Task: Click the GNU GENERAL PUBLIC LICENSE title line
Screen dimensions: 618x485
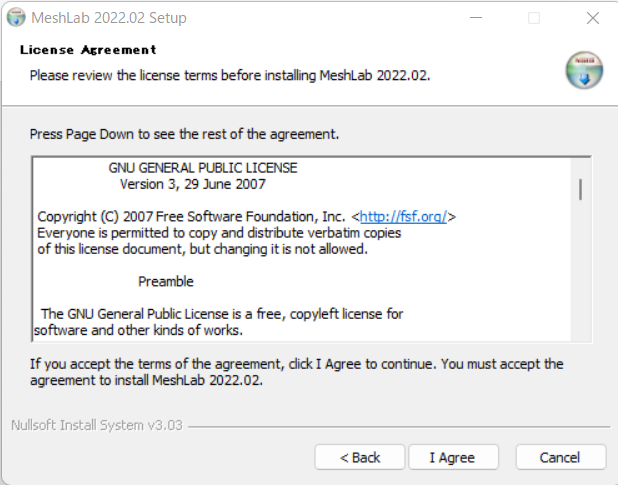Action: coord(203,168)
